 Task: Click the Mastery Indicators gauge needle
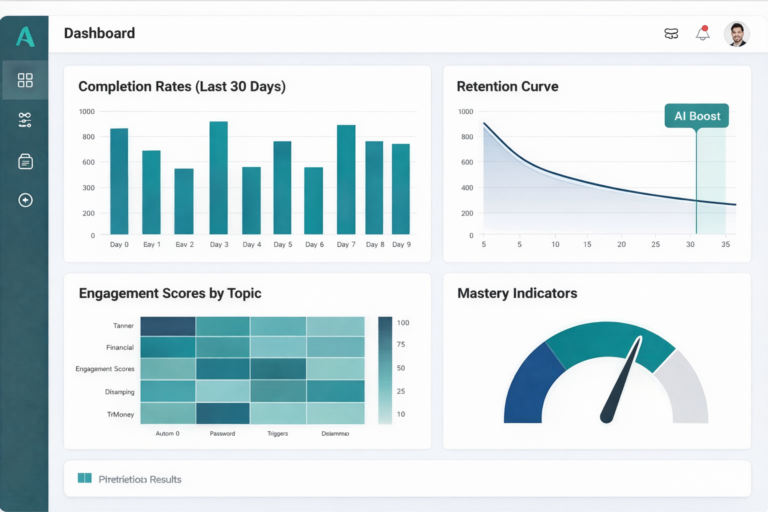(620, 383)
